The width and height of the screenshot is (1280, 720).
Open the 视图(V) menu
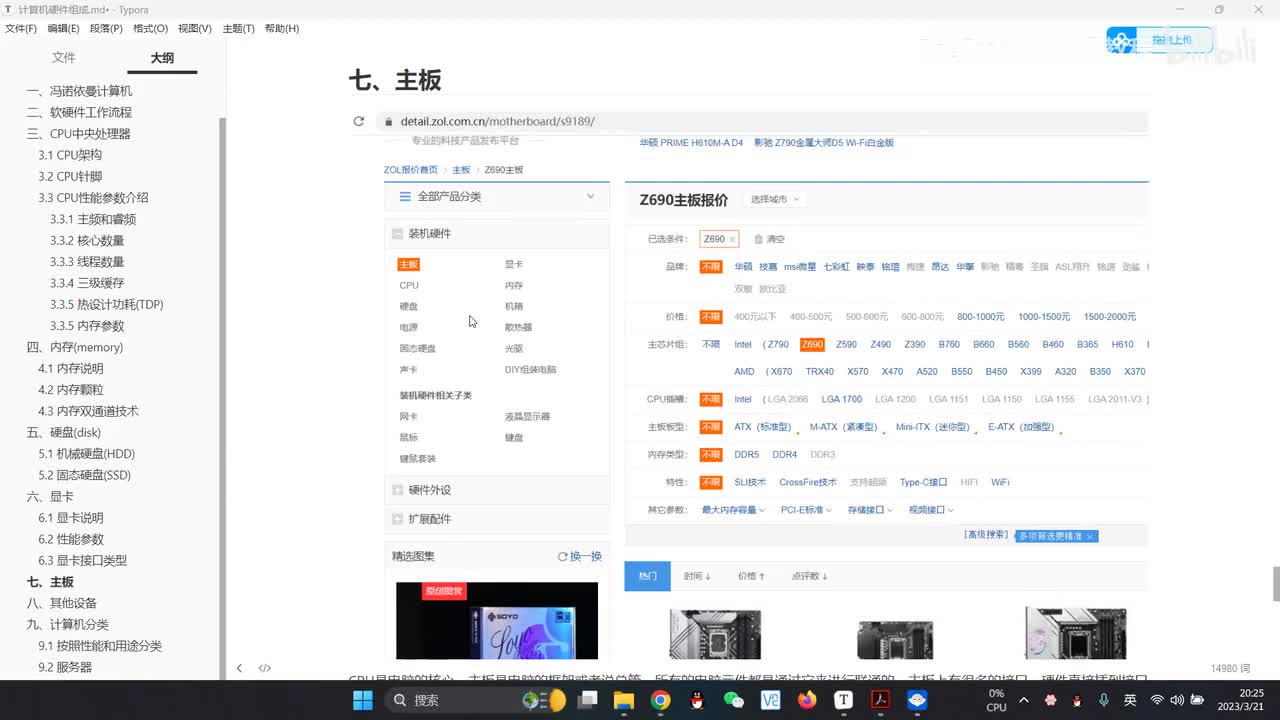(x=195, y=28)
